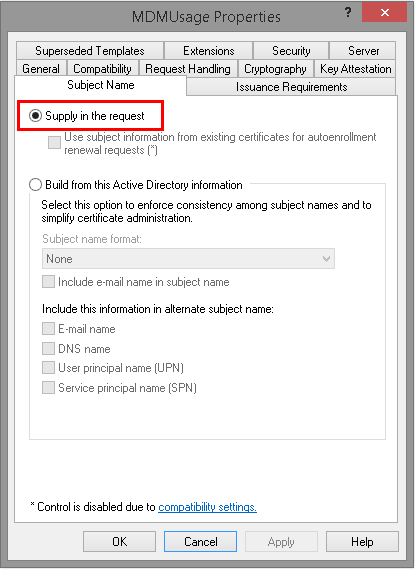Screen dimensions: 415x569
Task: Follow the compatibility settings link
Action: click(x=208, y=507)
